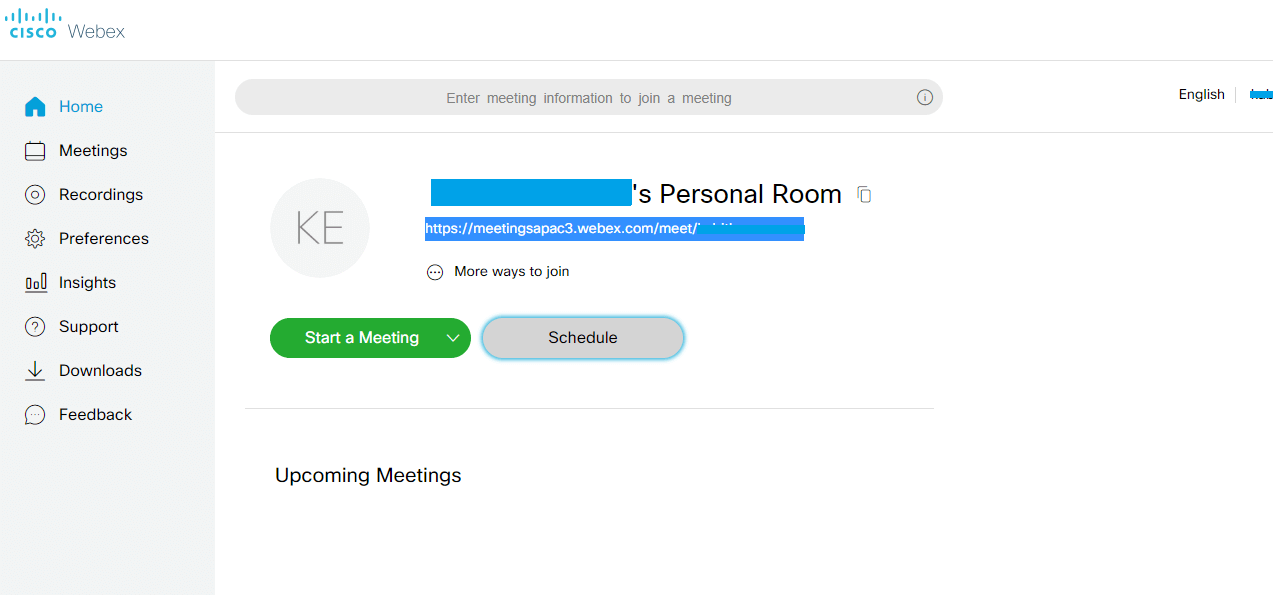Expand the Start a Meeting dropdown arrow

tap(453, 338)
